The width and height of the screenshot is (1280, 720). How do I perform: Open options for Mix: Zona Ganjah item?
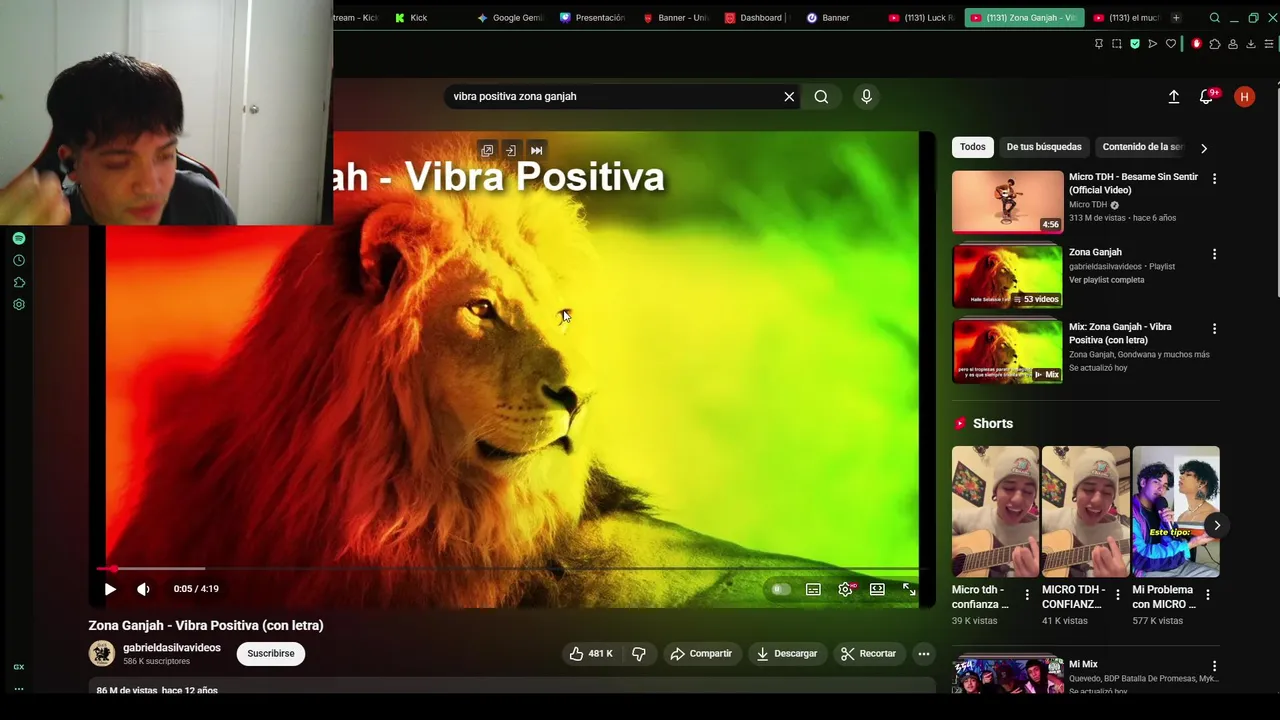tap(1214, 329)
